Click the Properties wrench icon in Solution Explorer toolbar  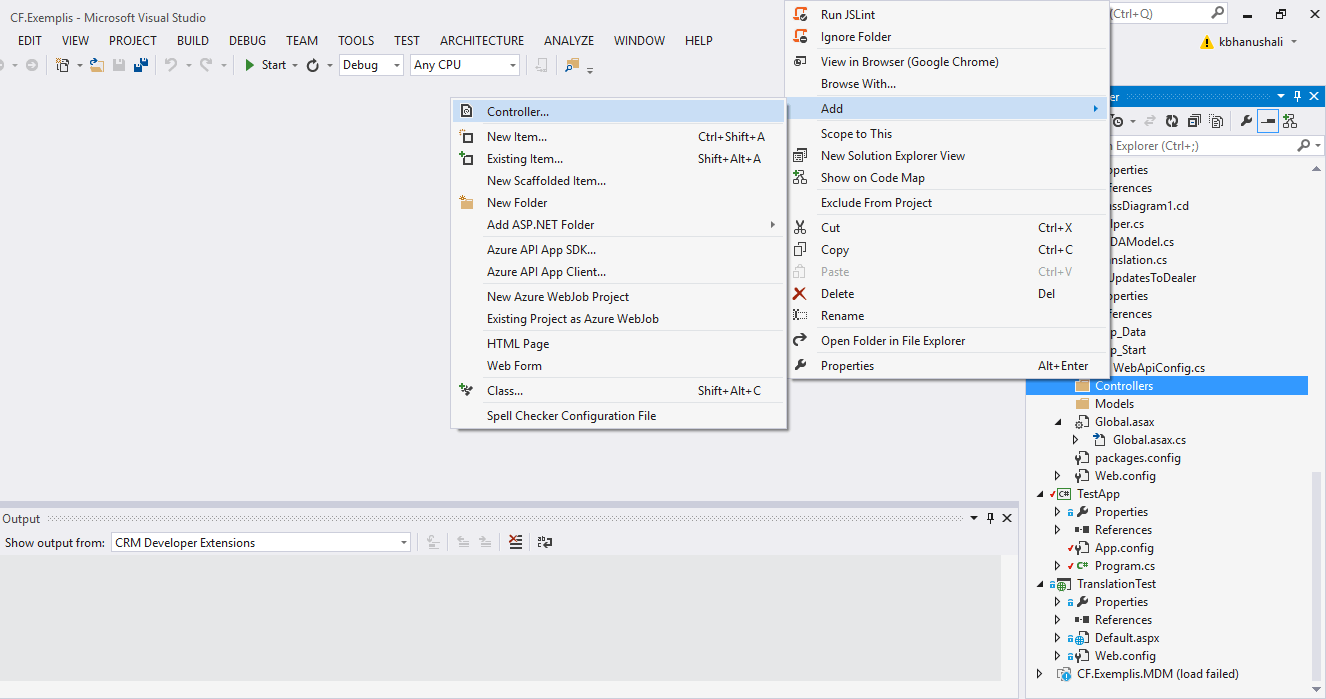(1246, 121)
